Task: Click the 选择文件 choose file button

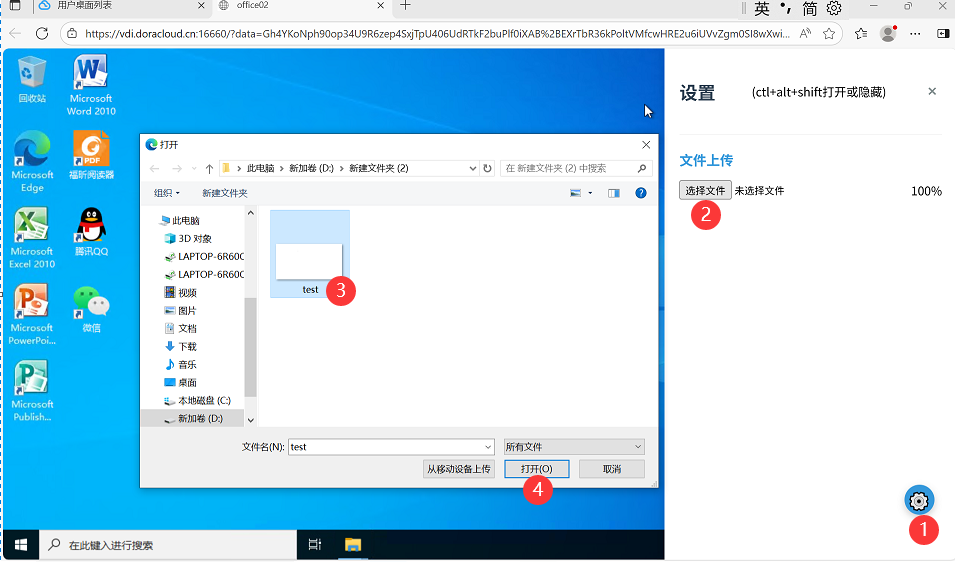Action: (x=705, y=190)
